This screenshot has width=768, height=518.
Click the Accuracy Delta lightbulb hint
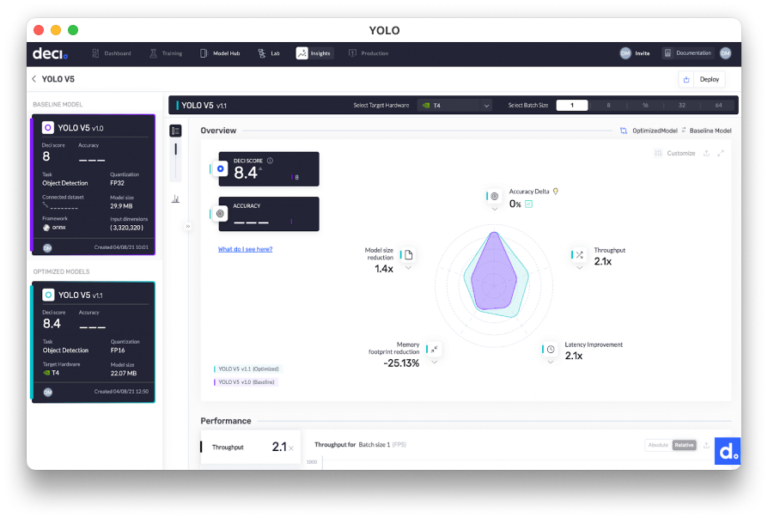(x=555, y=191)
